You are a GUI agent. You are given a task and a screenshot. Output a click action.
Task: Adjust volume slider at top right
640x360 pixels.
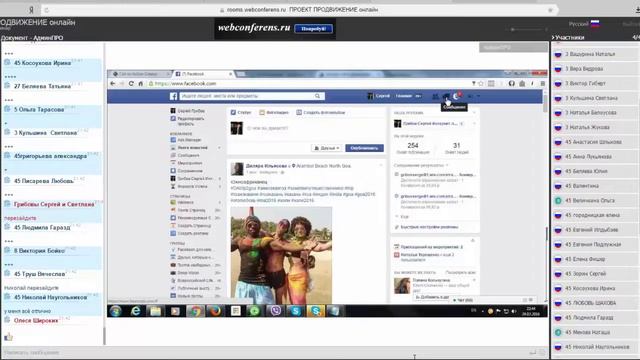pyautogui.click(x=529, y=29)
